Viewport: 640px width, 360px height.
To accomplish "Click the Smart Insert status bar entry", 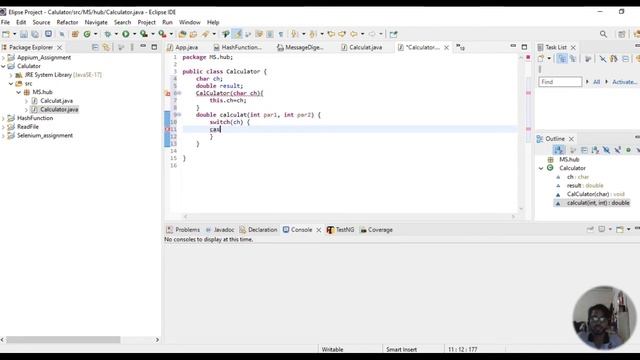I will coord(402,349).
